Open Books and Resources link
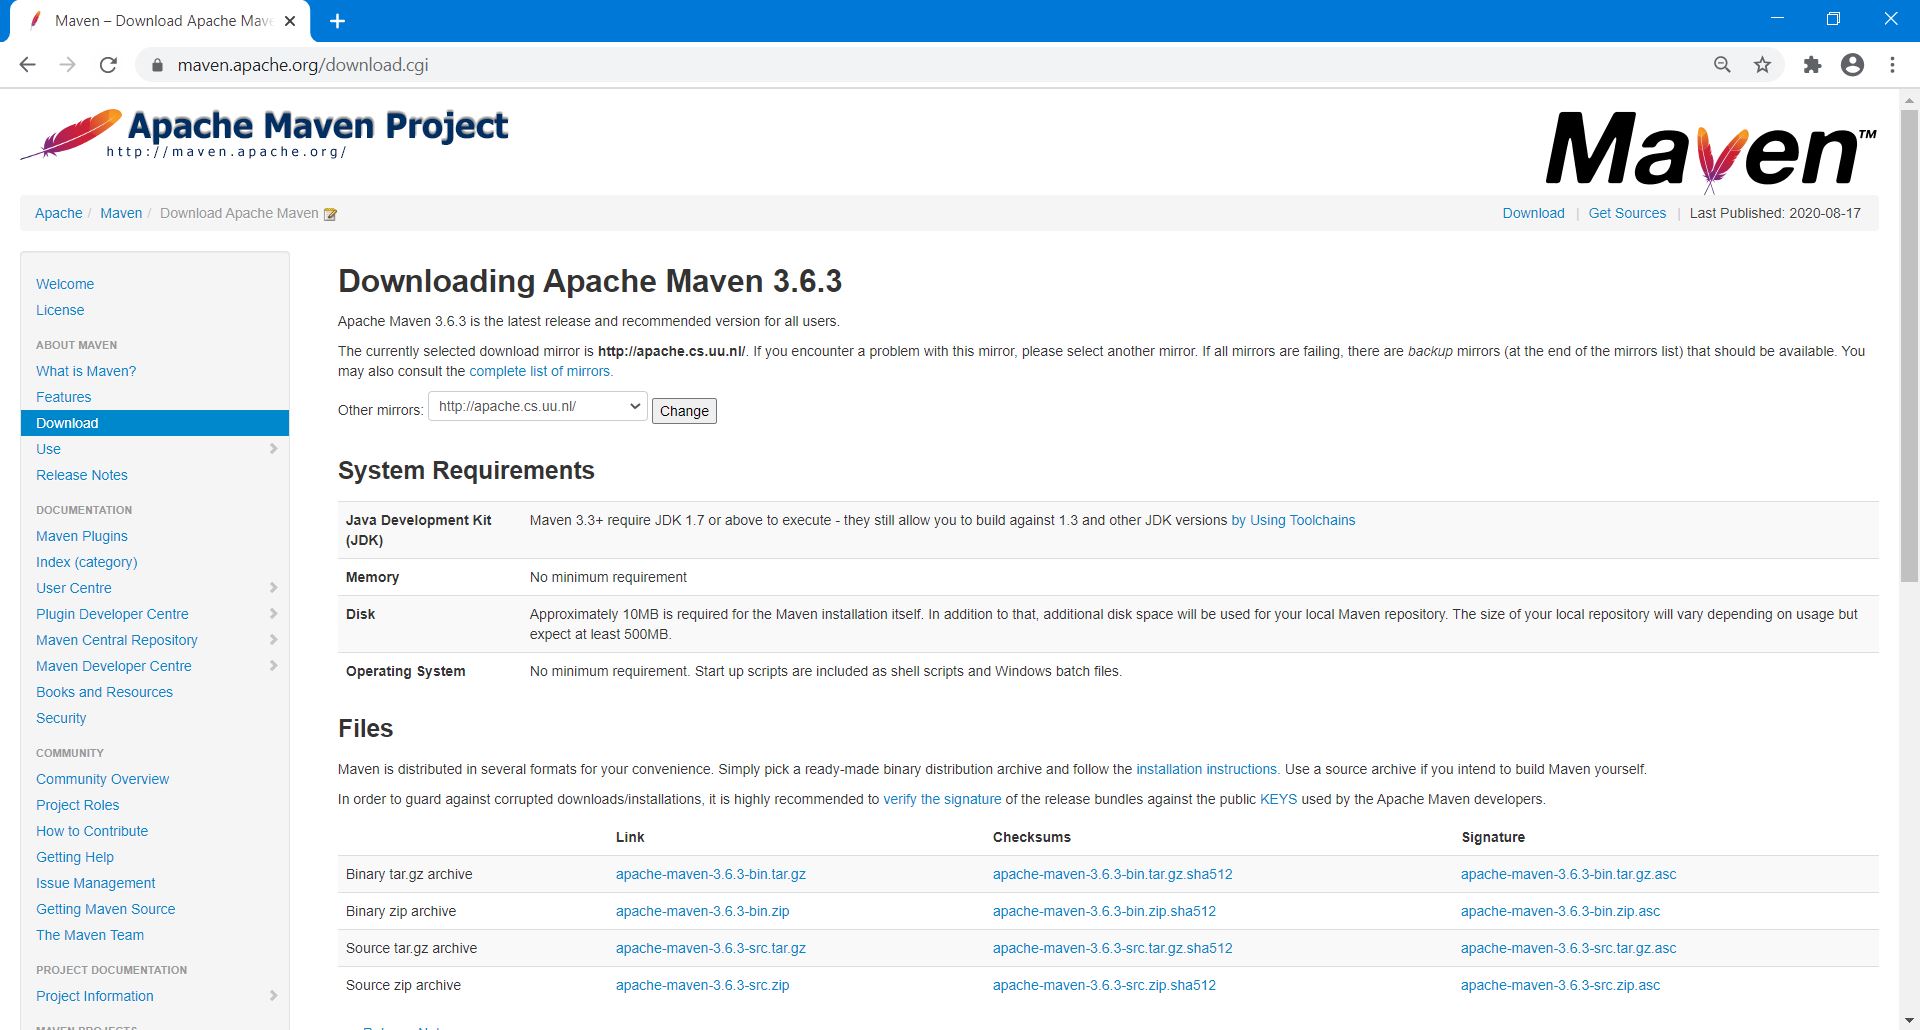The height and width of the screenshot is (1030, 1920). [104, 692]
